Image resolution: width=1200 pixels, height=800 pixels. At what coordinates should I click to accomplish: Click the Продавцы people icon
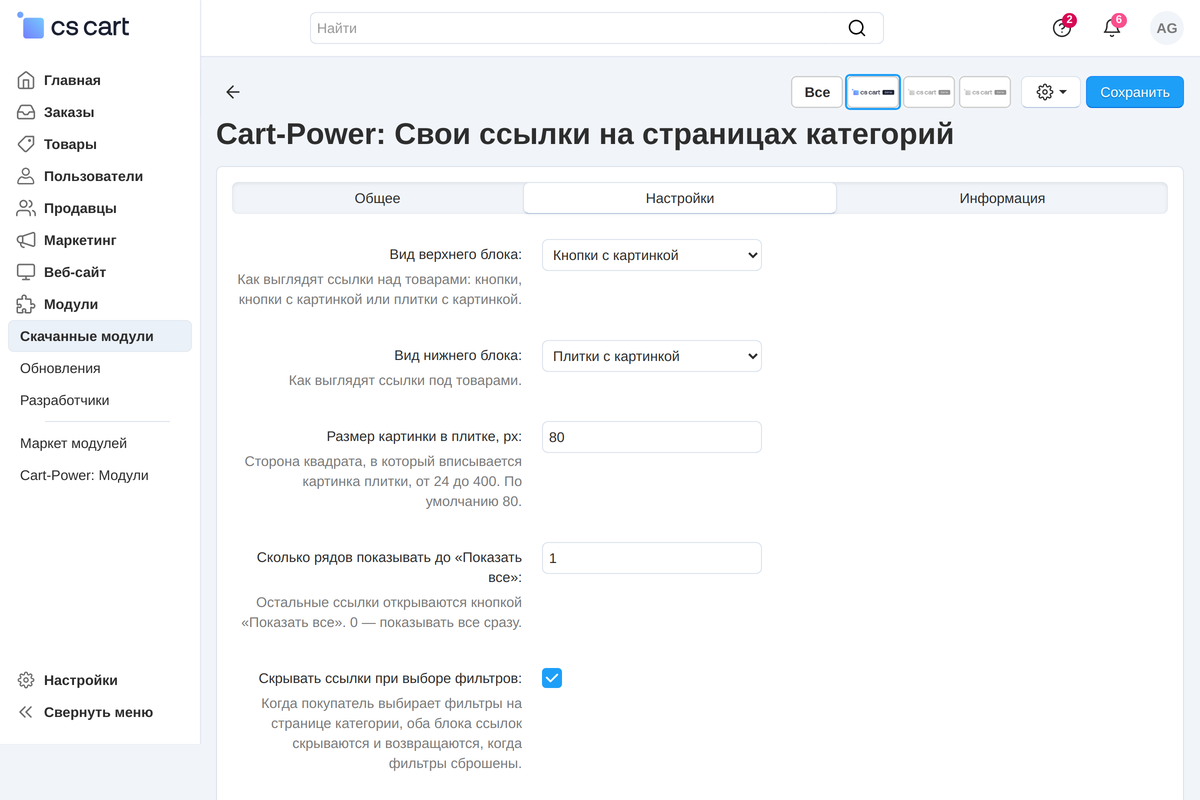pos(26,208)
